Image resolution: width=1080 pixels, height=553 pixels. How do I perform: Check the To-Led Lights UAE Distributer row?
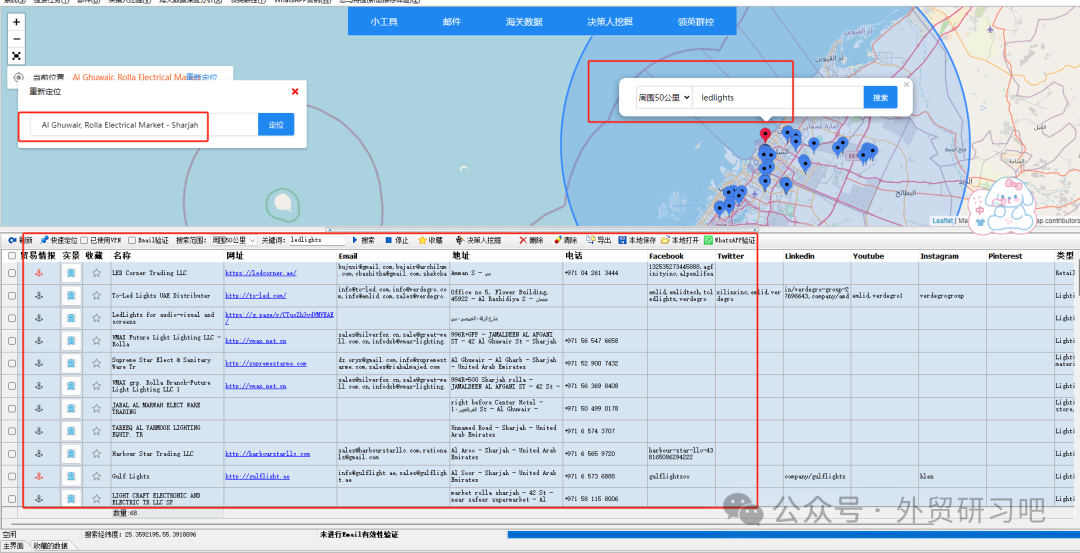point(12,295)
